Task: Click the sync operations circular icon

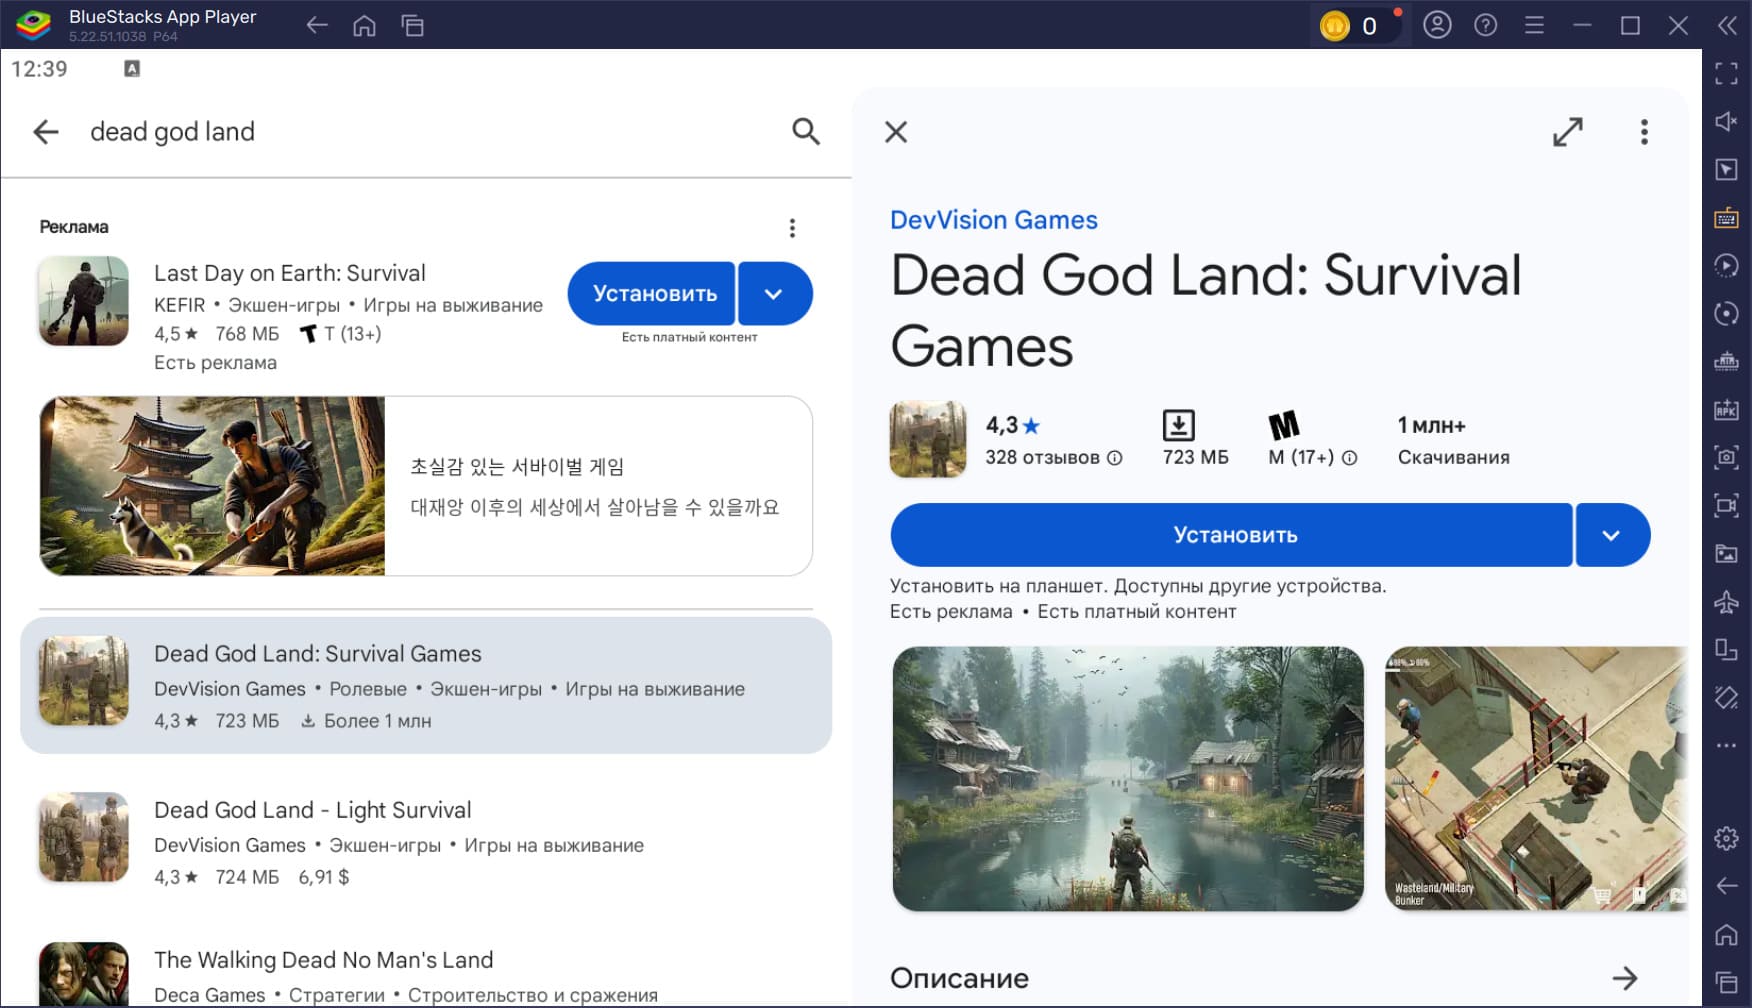Action: (x=1726, y=313)
